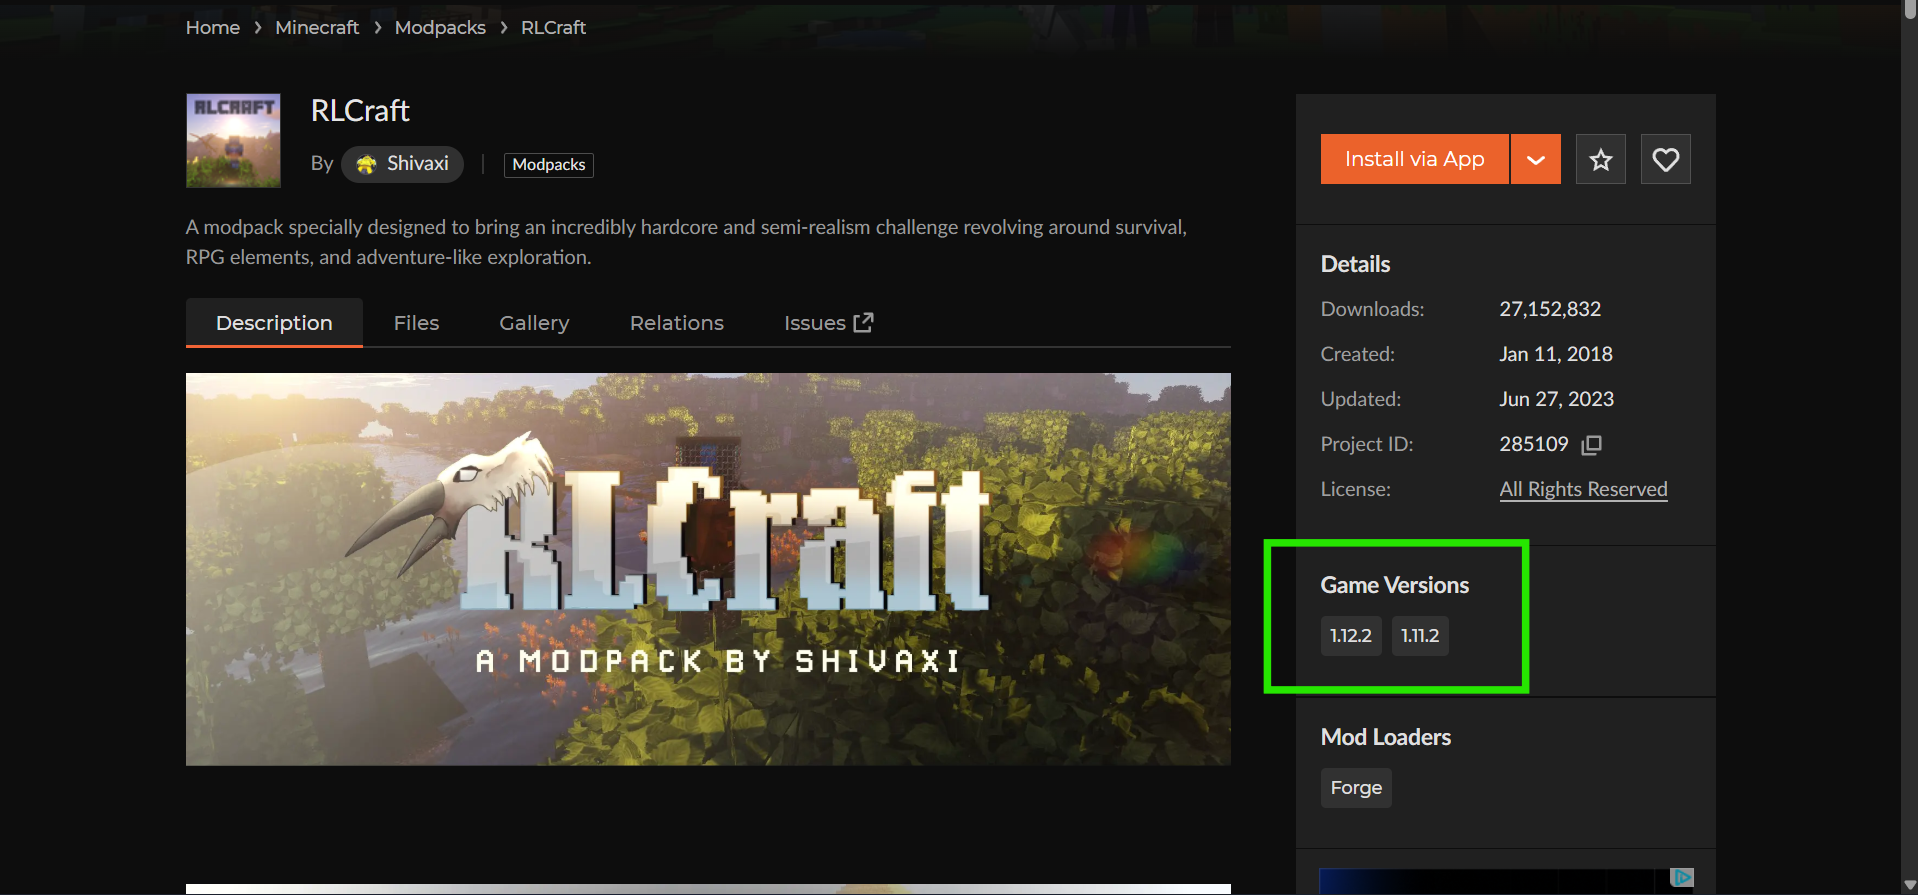Viewport: 1918px width, 895px height.
Task: Switch to the Relations tab
Action: coord(677,323)
